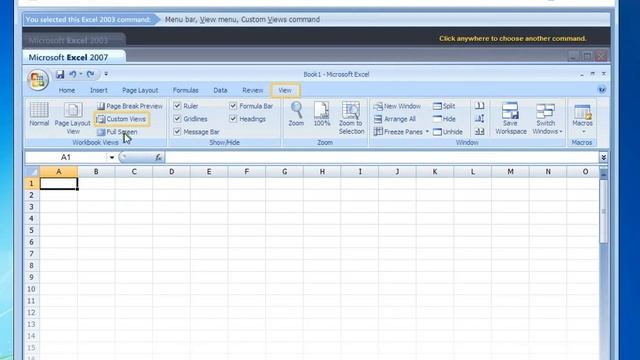This screenshot has width=640, height=360.
Task: Select the Microsoft Excel 2003 tab
Action: pyautogui.click(x=74, y=40)
